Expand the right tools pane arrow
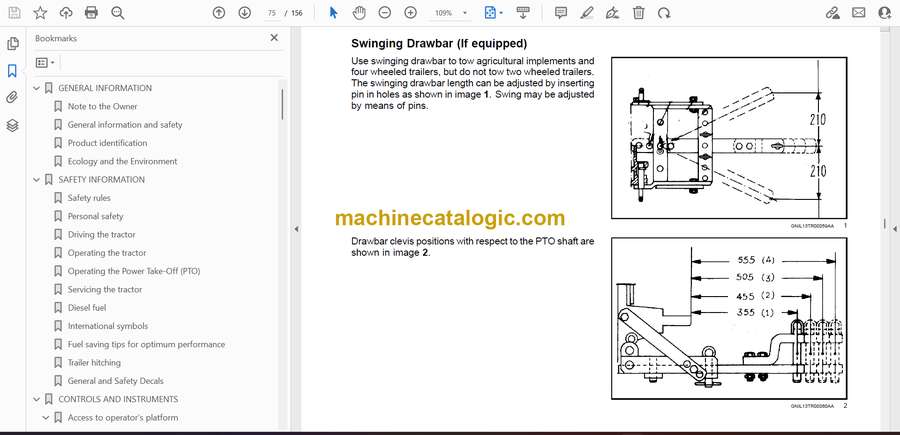900x435 pixels. tap(894, 229)
